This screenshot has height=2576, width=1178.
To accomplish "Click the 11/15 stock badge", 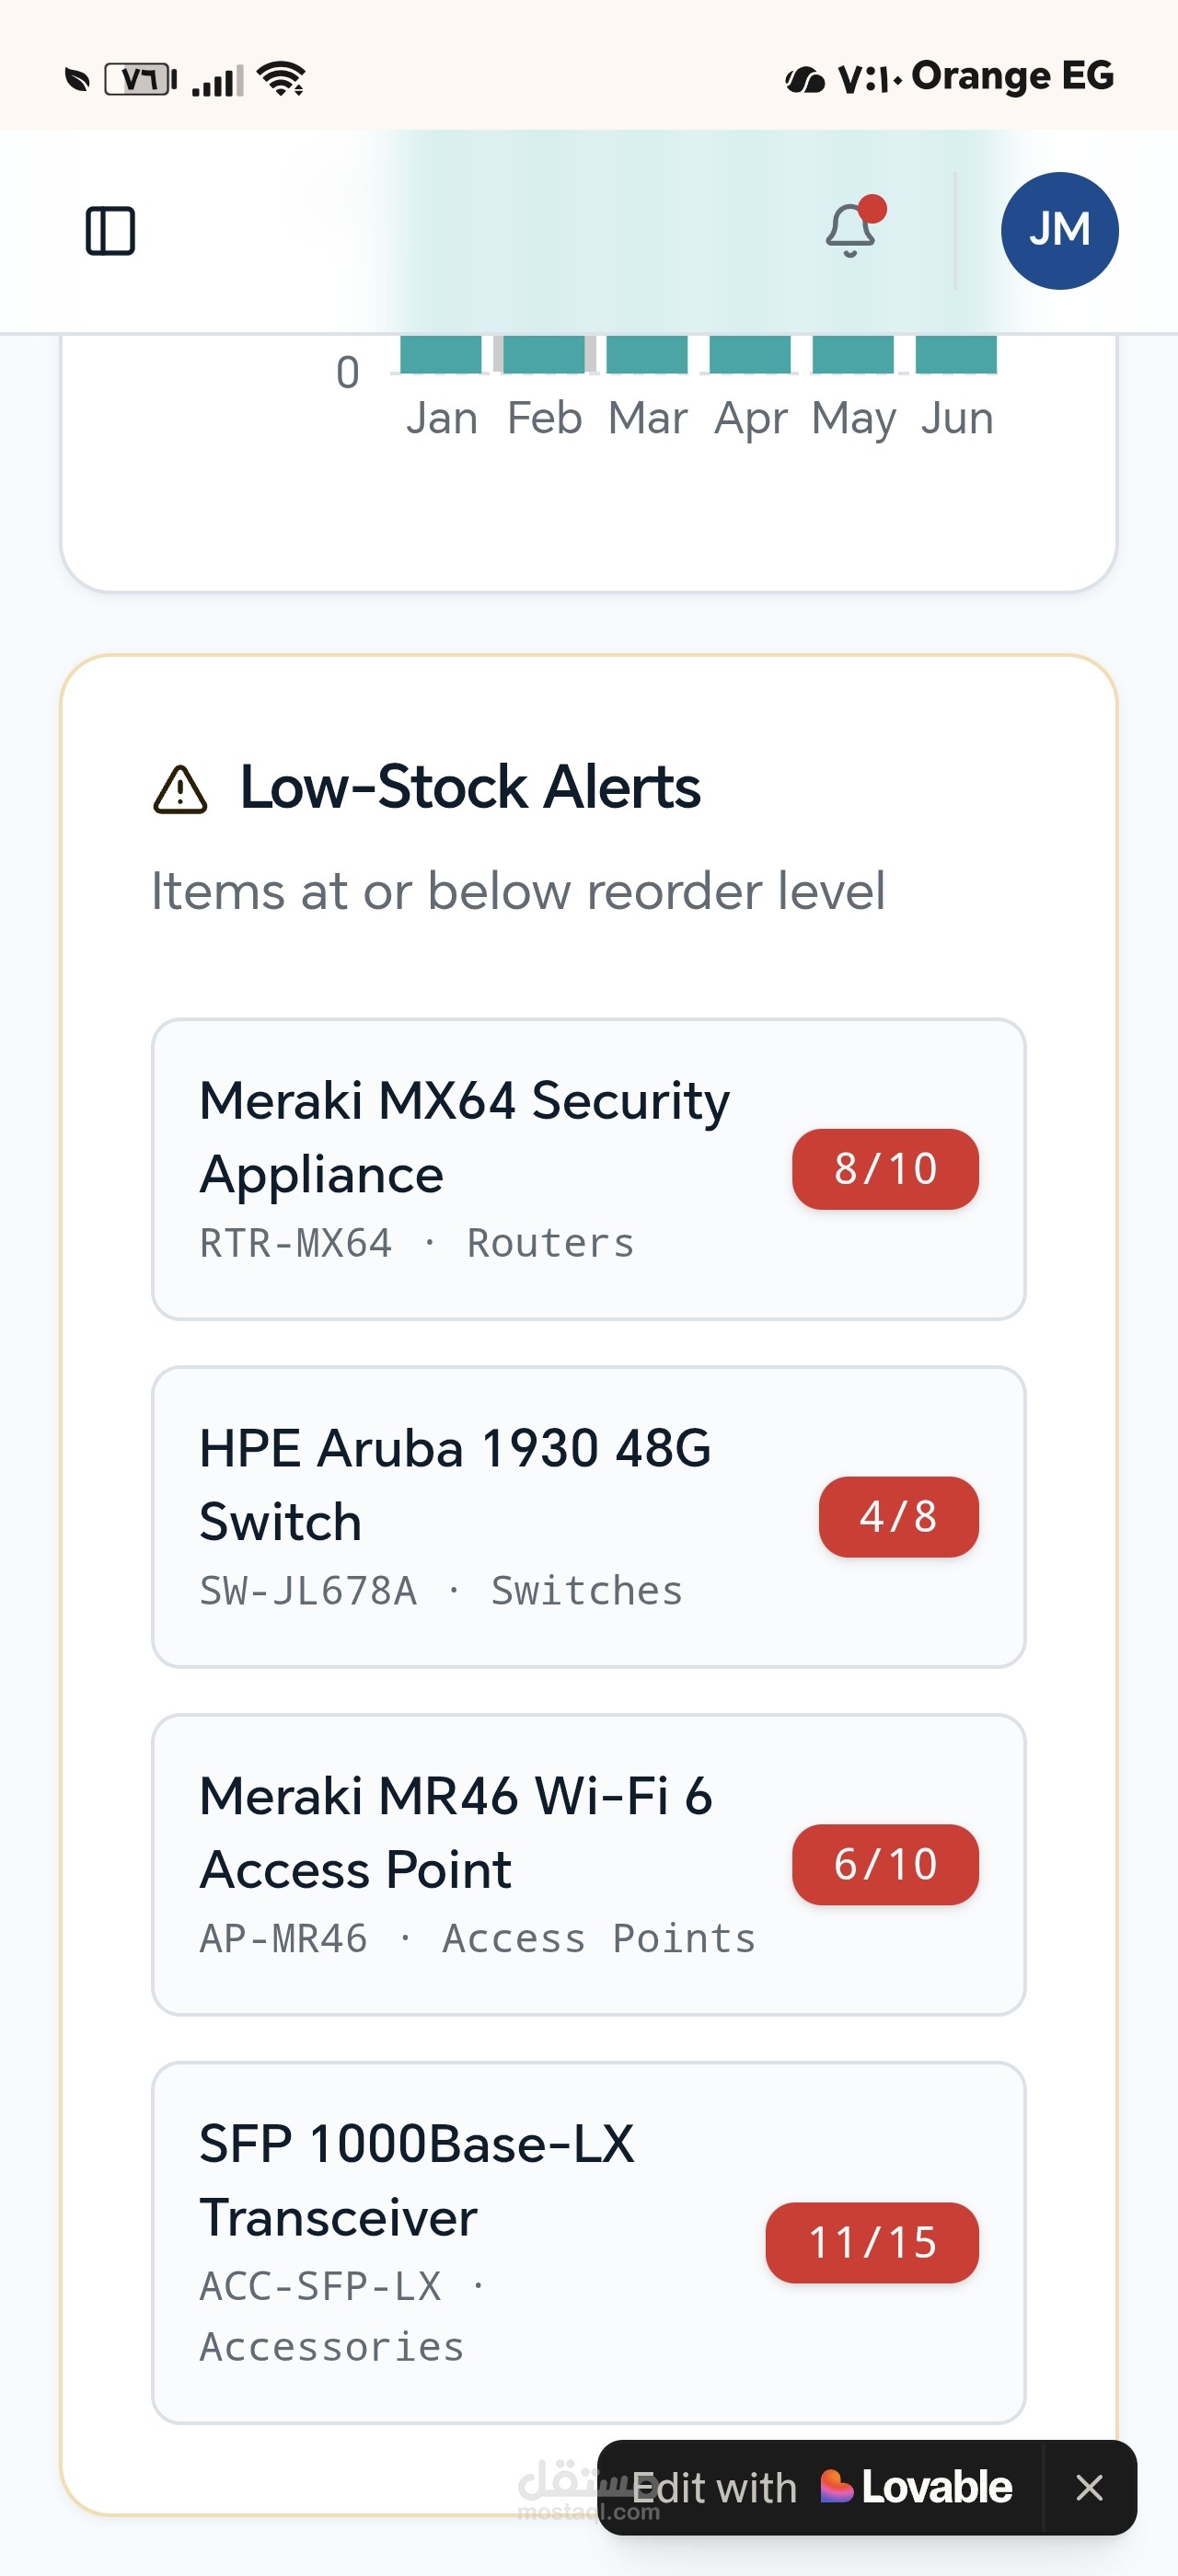I will click(872, 2243).
